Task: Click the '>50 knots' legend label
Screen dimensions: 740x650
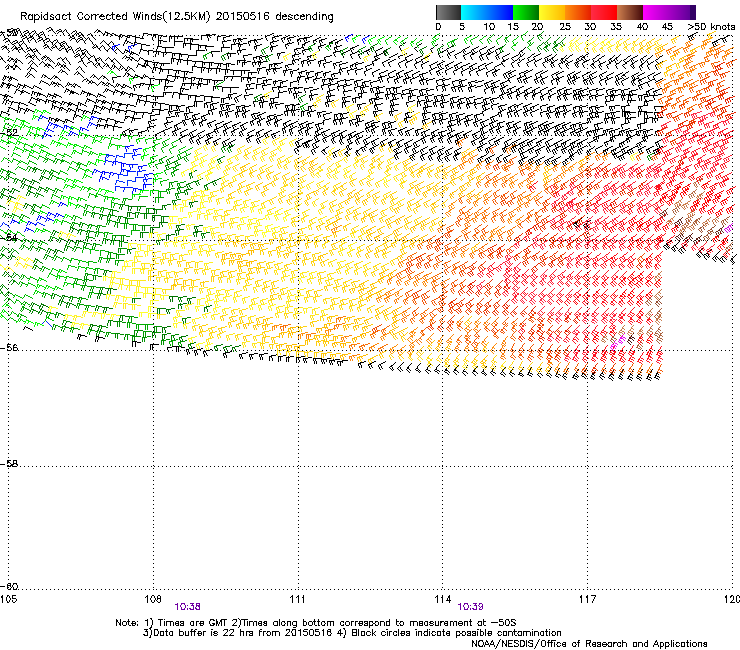Action: coord(711,27)
